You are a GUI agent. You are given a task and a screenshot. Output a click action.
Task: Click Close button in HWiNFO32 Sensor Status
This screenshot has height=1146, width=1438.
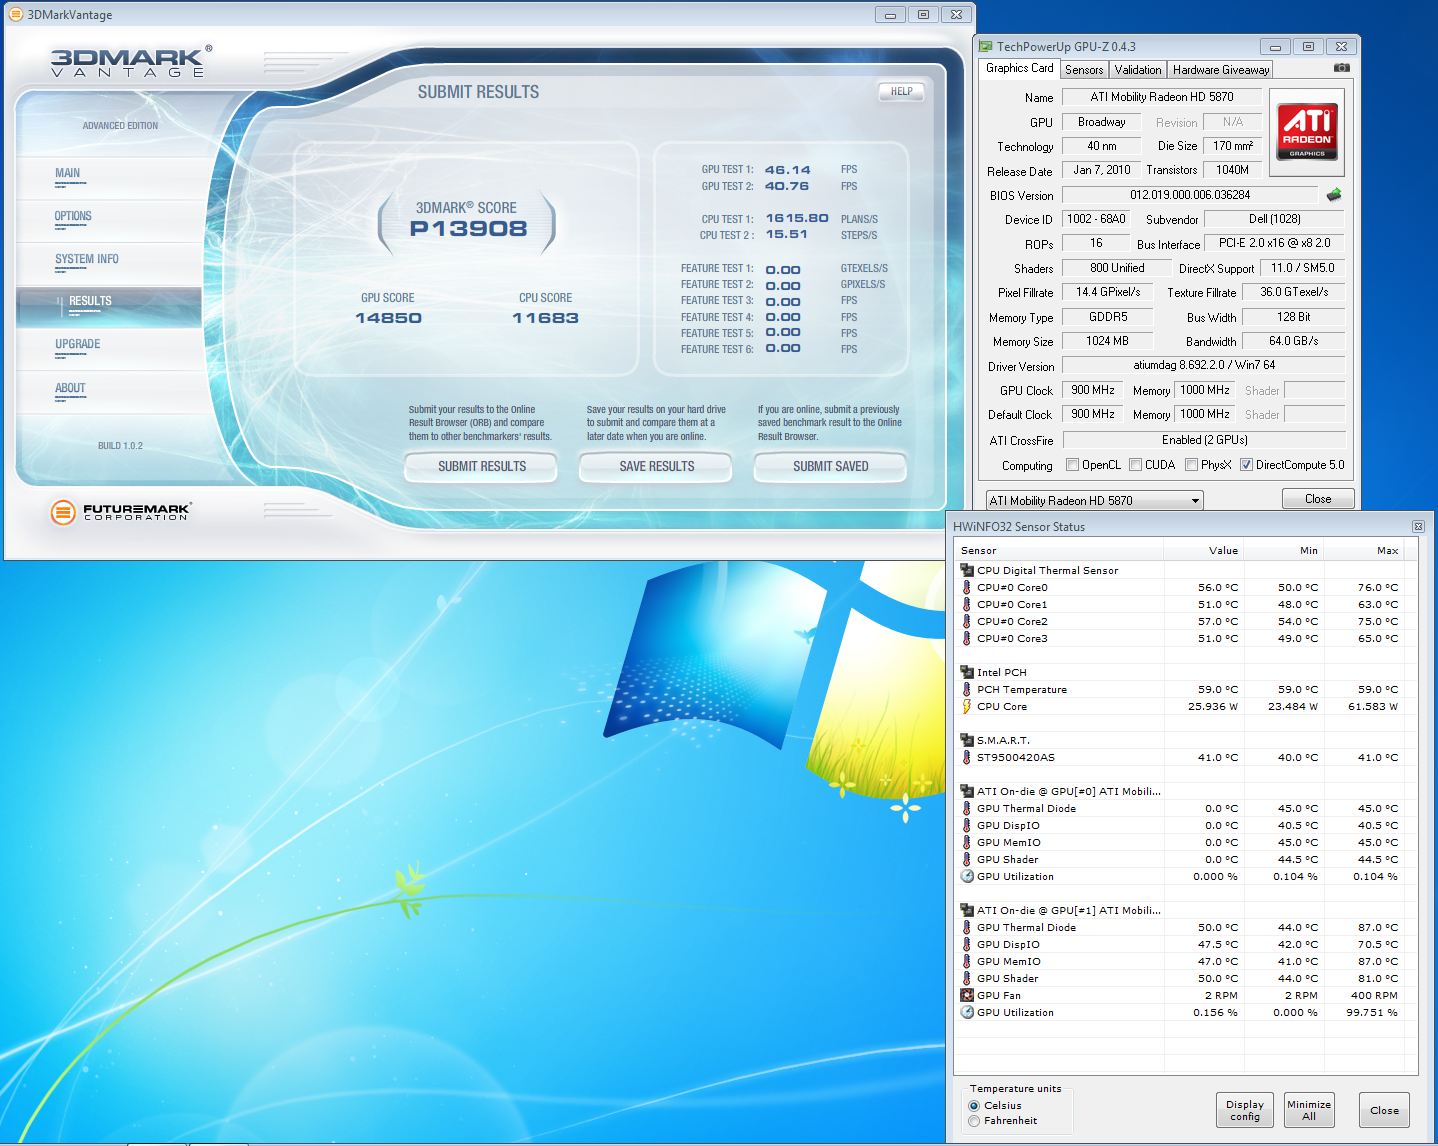[1384, 1110]
